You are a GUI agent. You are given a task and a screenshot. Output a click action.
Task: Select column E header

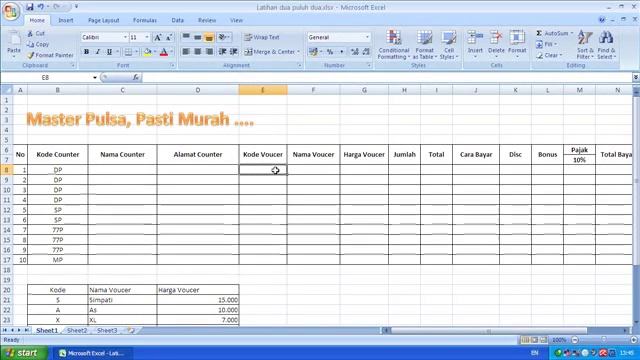point(263,90)
